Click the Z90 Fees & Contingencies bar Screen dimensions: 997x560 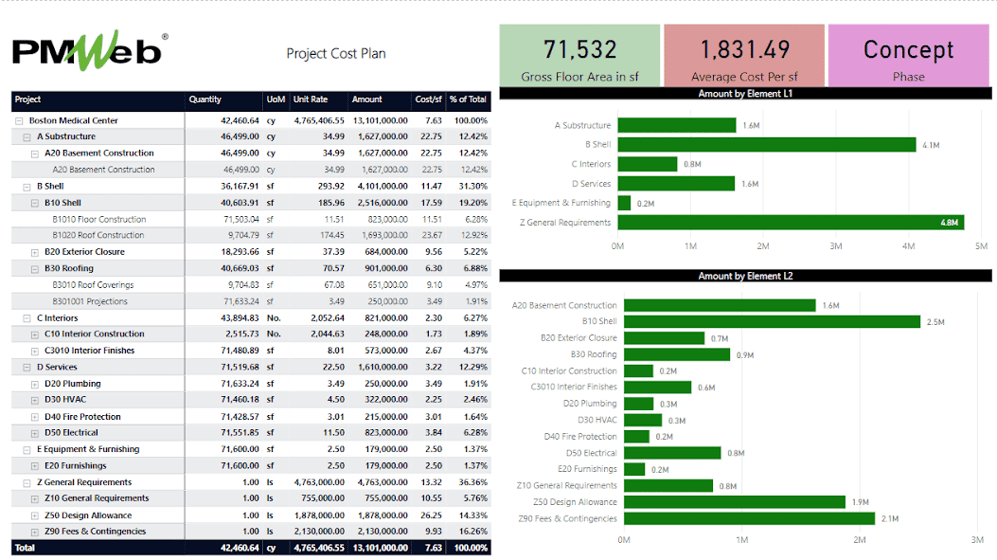[x=748, y=518]
